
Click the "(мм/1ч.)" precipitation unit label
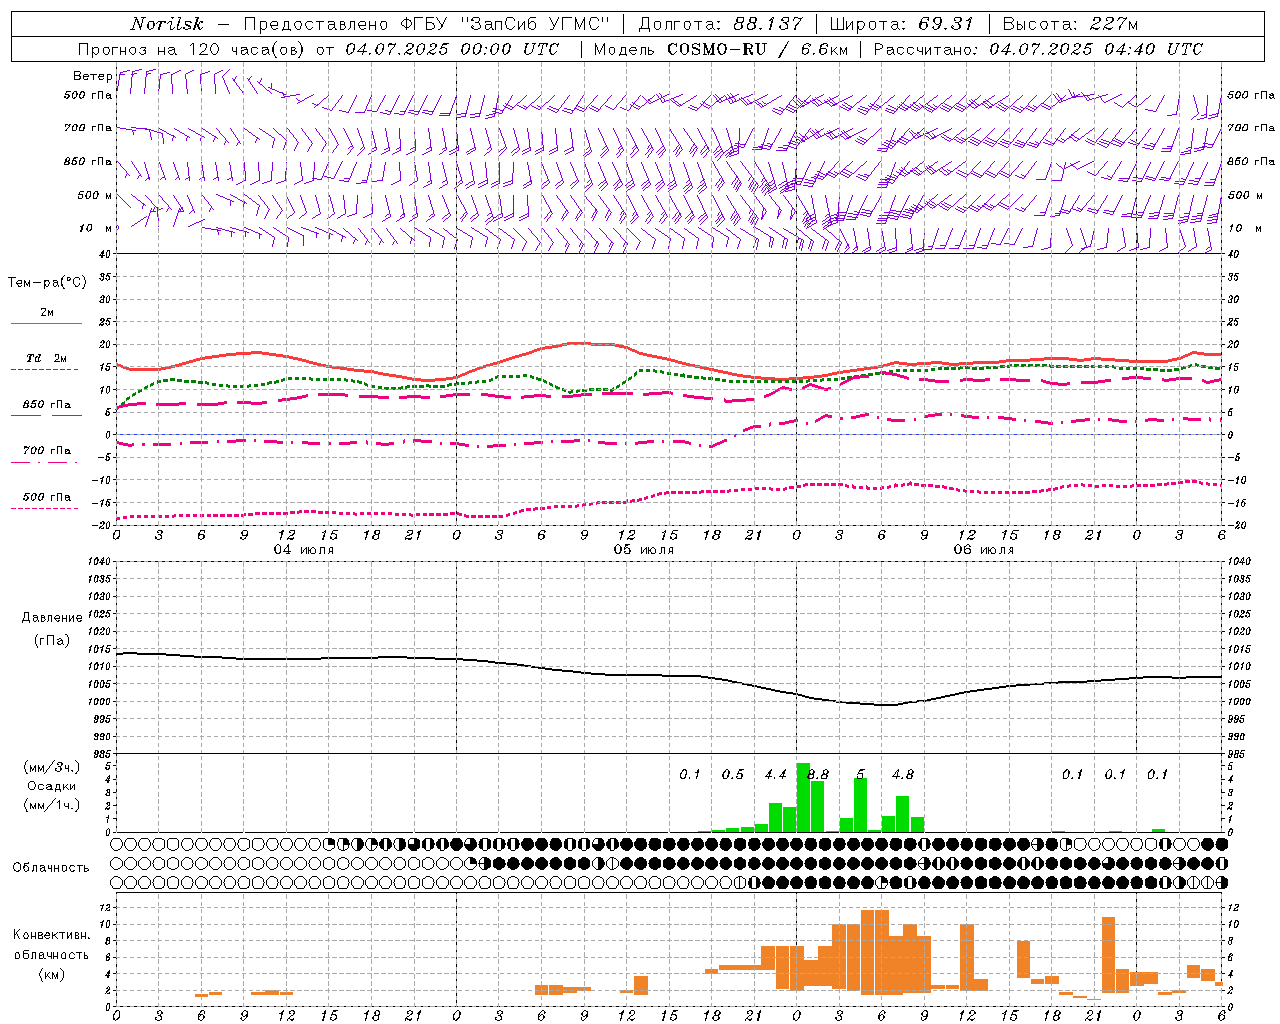[x=52, y=805]
